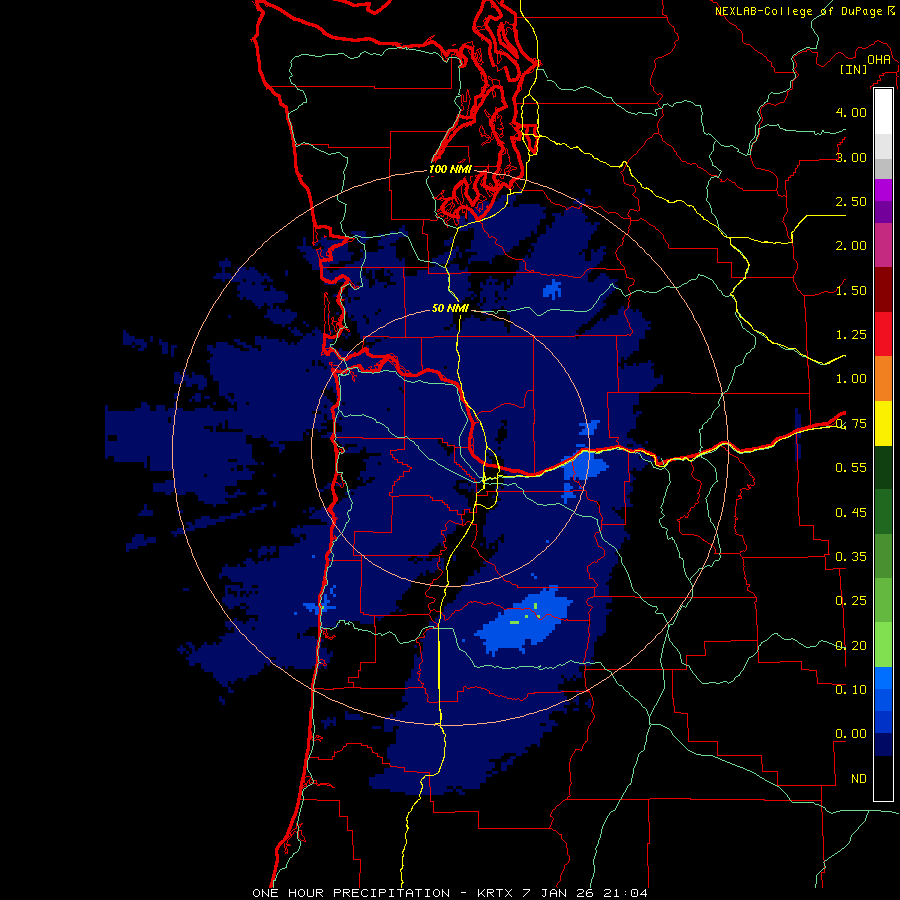Click the 0.75 legend value

[851, 424]
